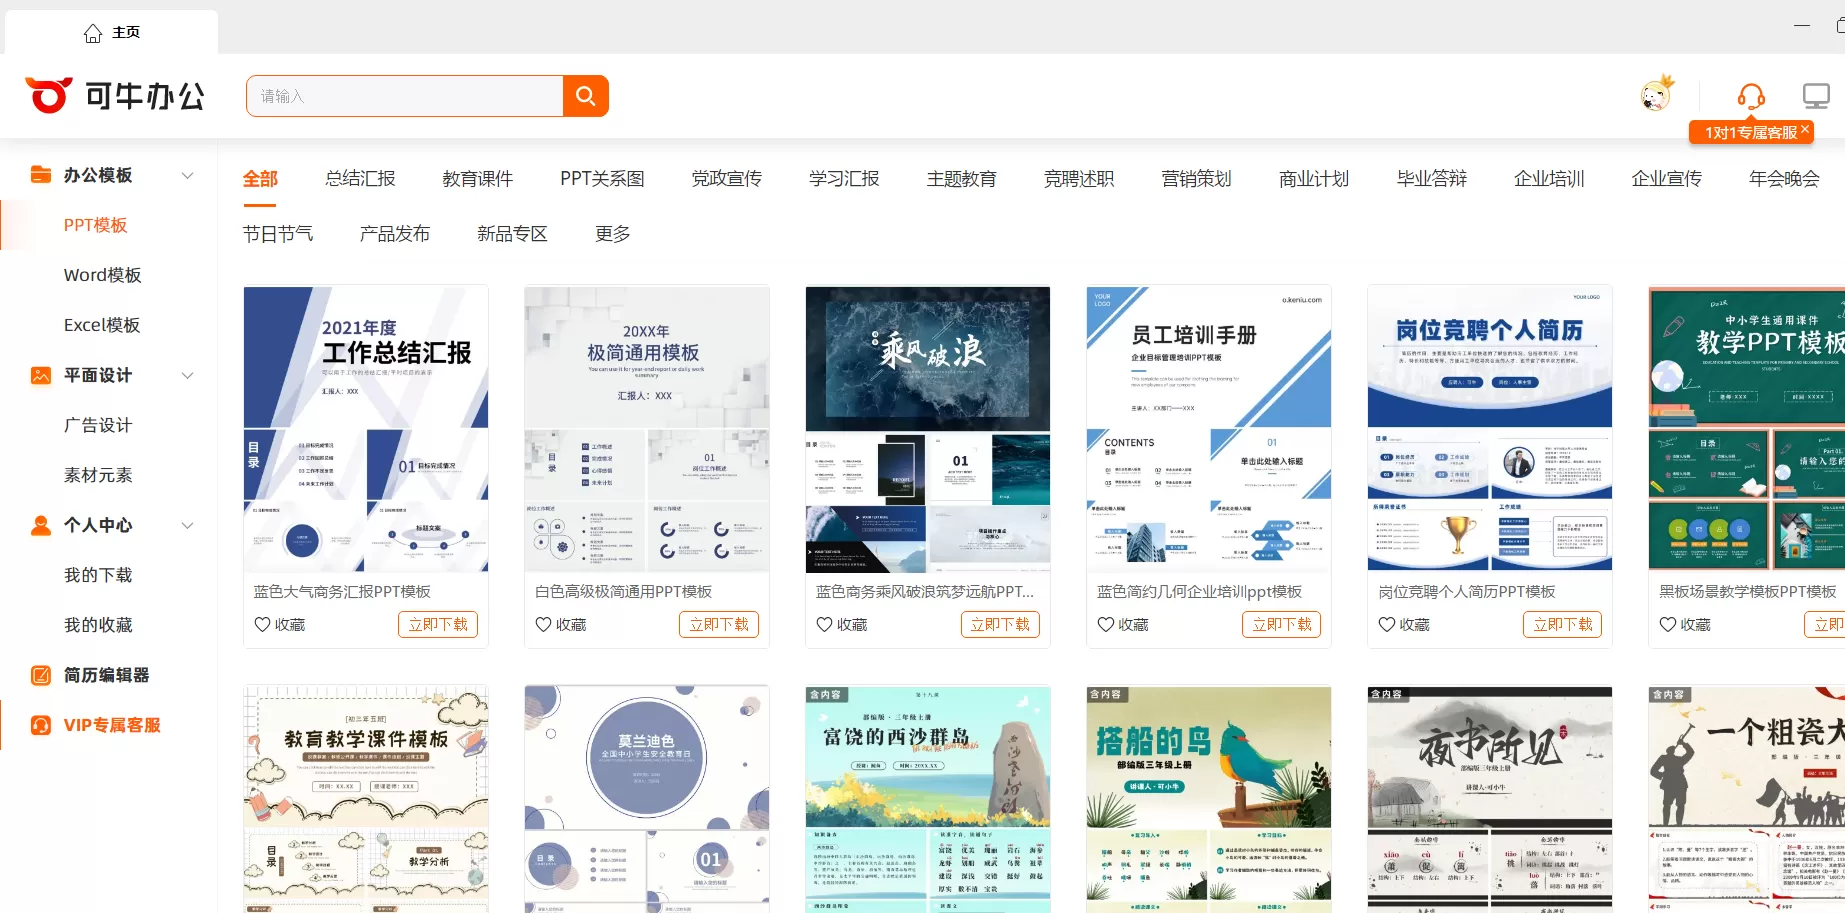Download the 岗位竞聘个人简历PPT模板
Screen dimensions: 1845x913
[1563, 624]
